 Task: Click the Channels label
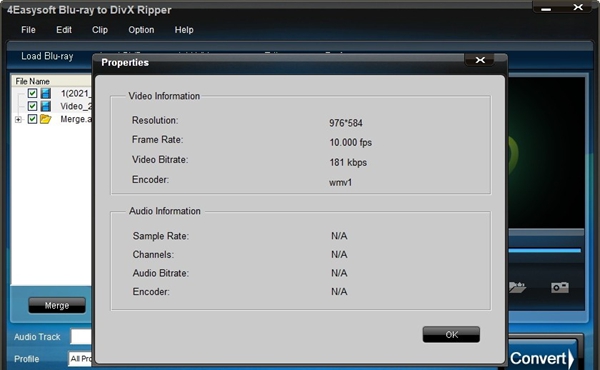(153, 254)
